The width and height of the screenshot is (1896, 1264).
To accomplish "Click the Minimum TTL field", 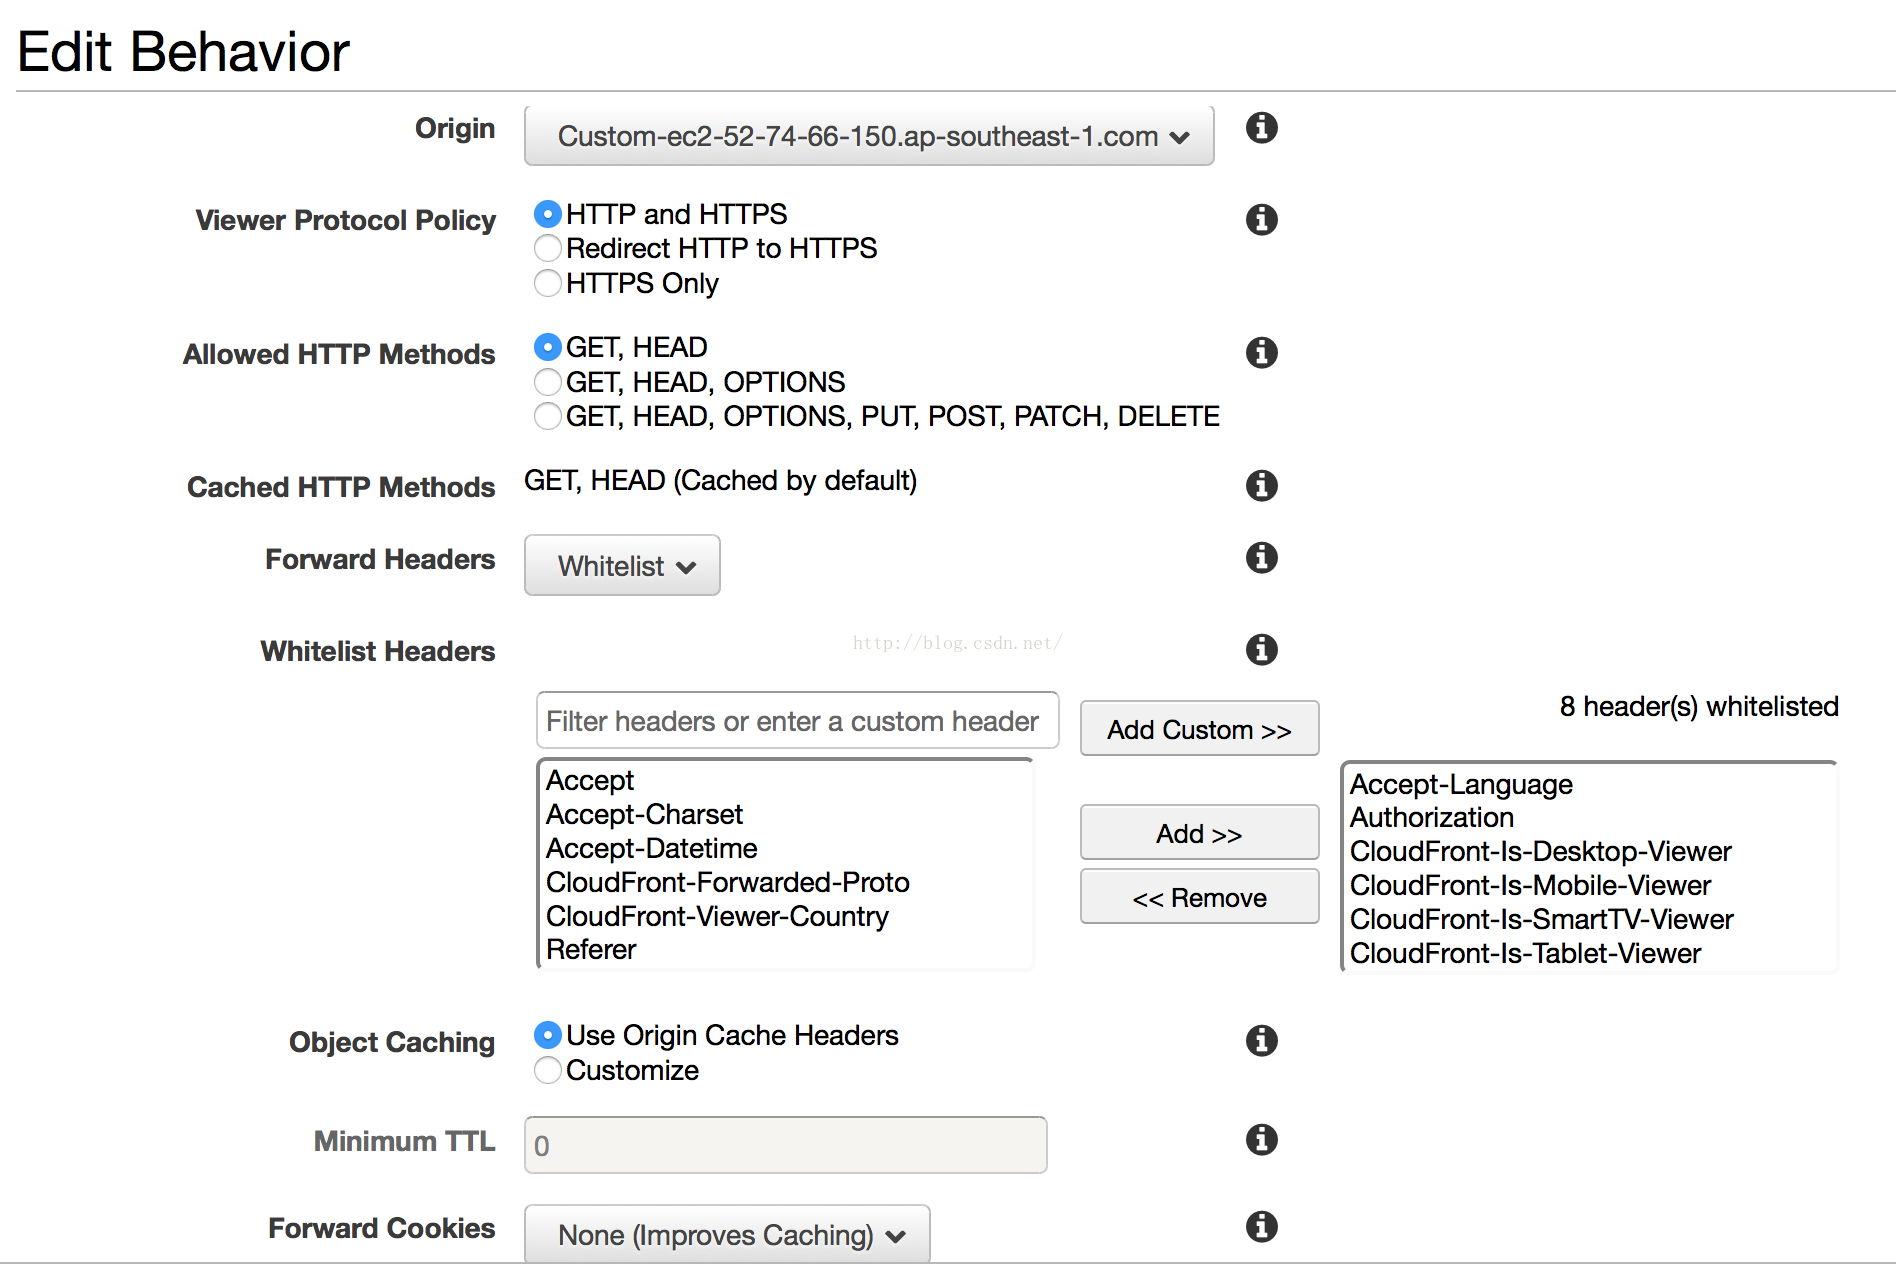I will point(785,1145).
